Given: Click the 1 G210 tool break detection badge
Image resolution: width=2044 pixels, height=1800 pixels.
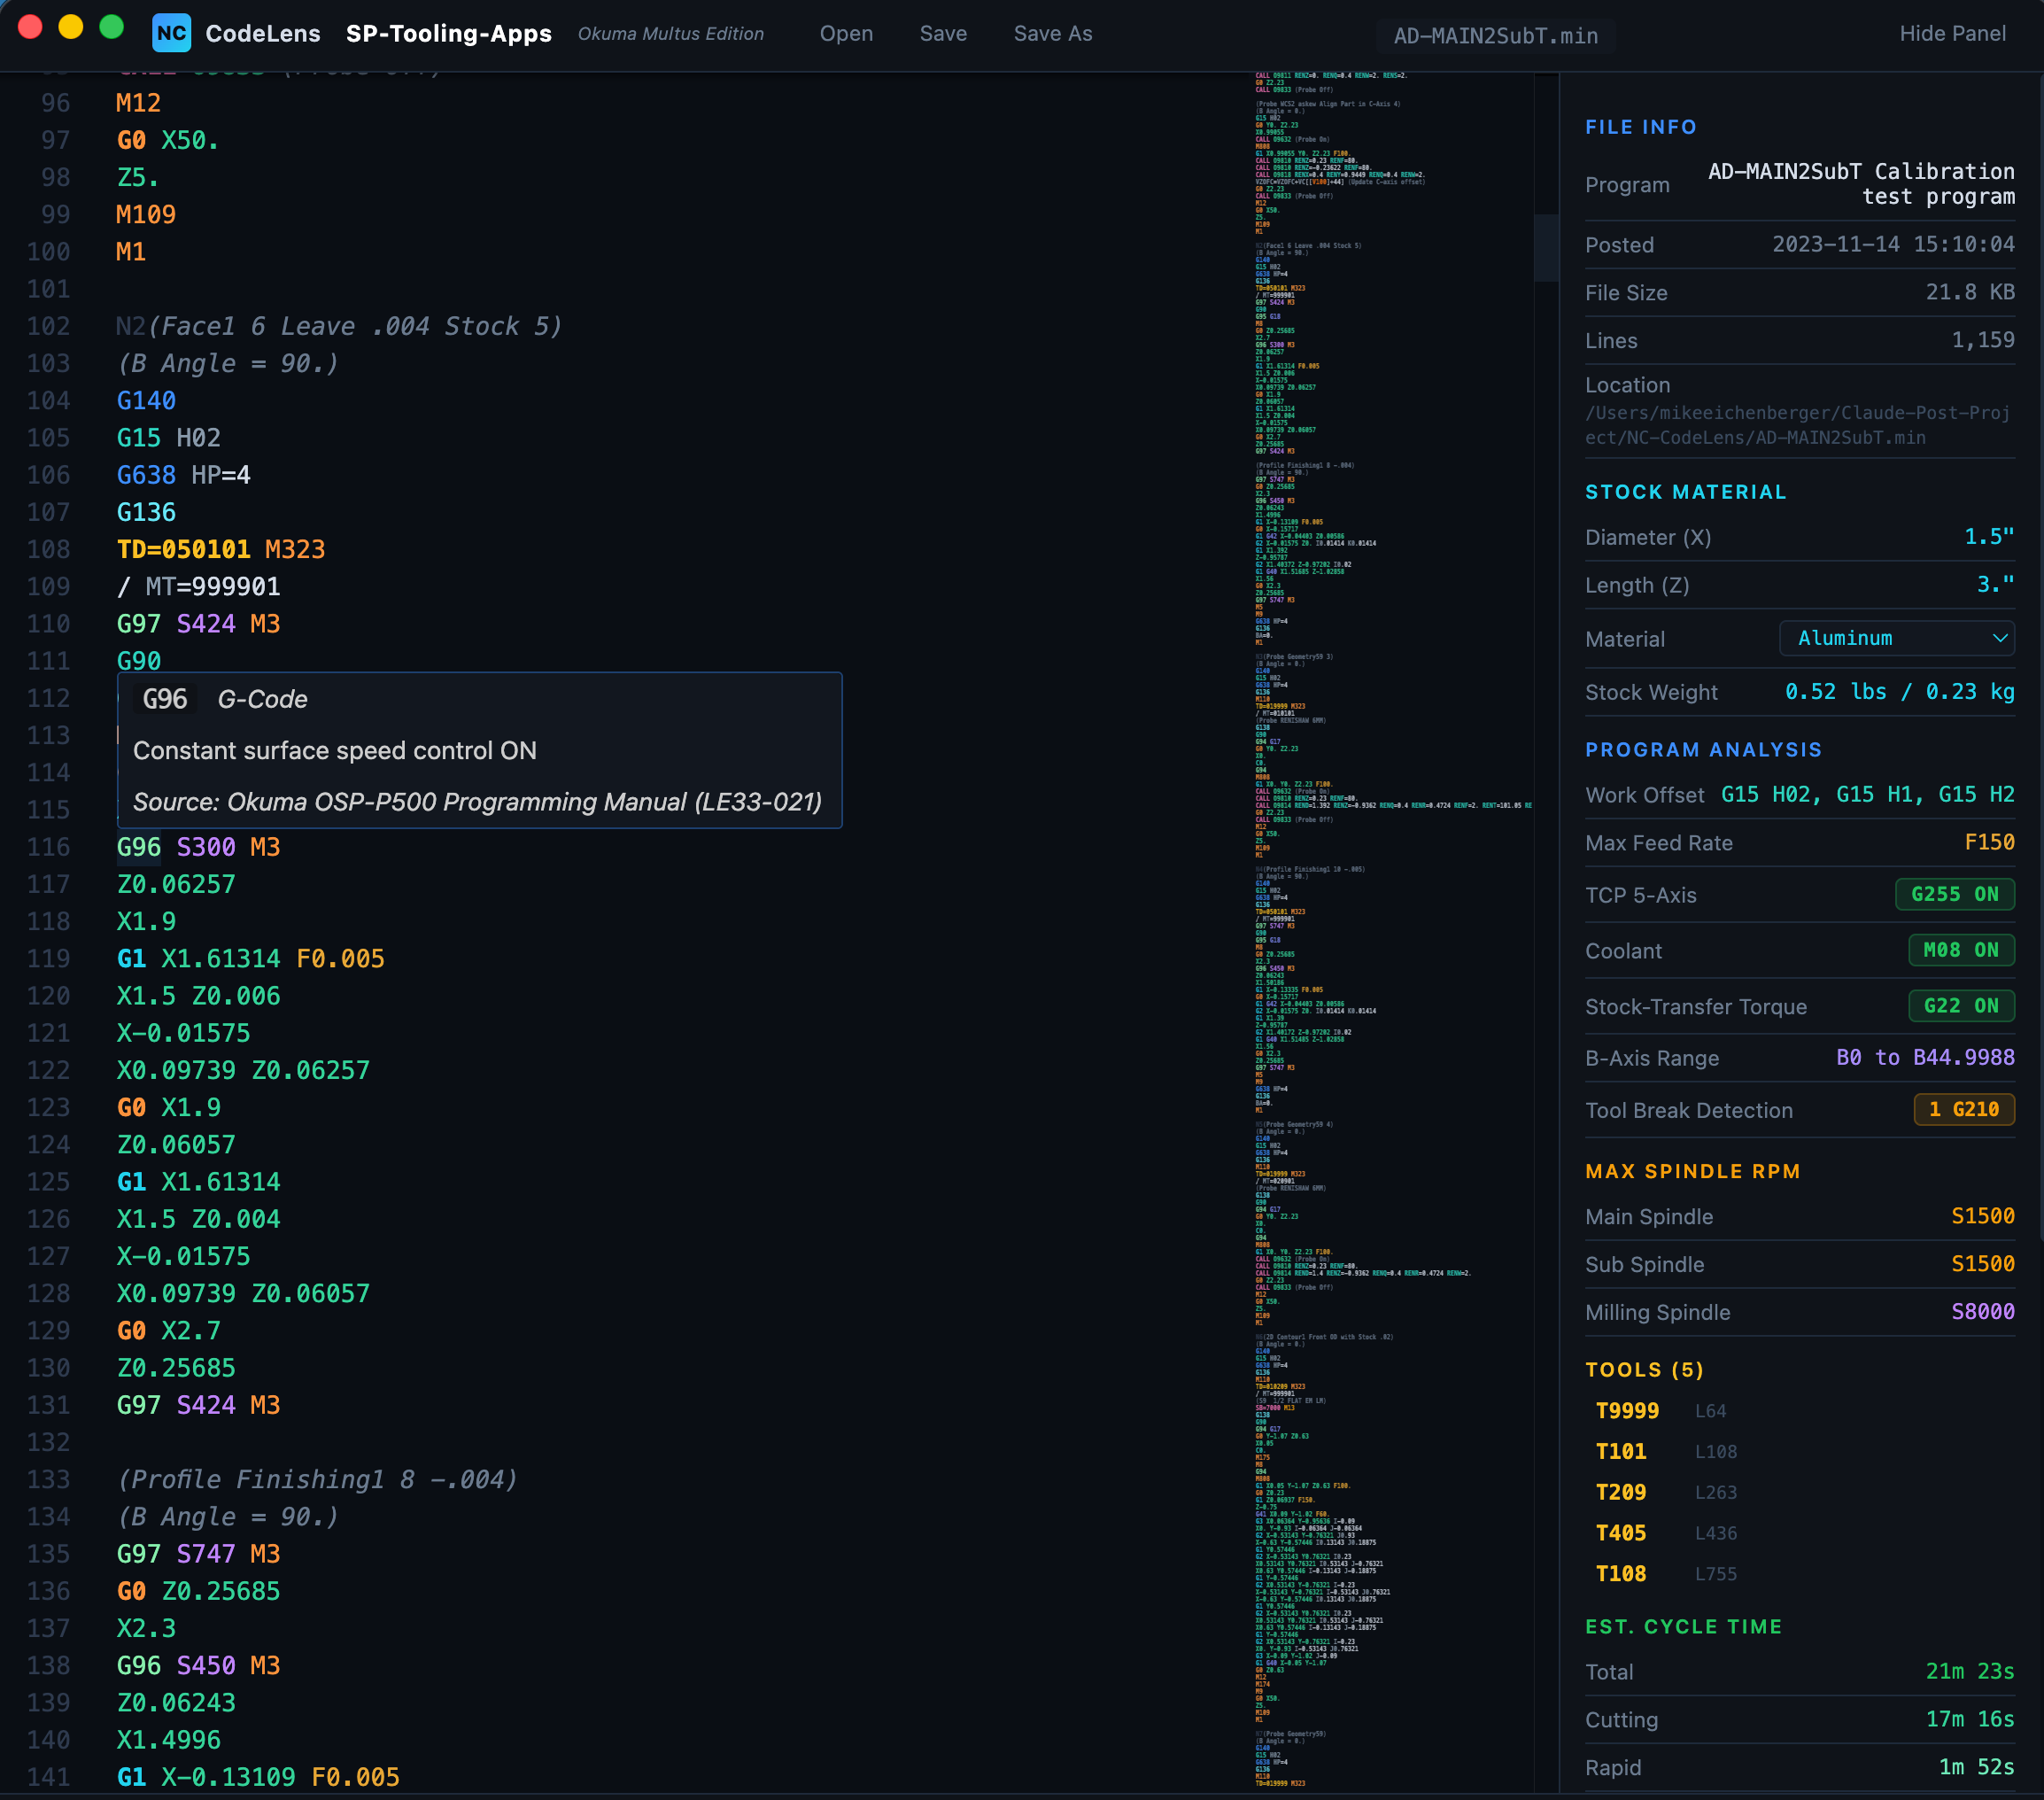Looking at the screenshot, I should click(x=1963, y=1109).
